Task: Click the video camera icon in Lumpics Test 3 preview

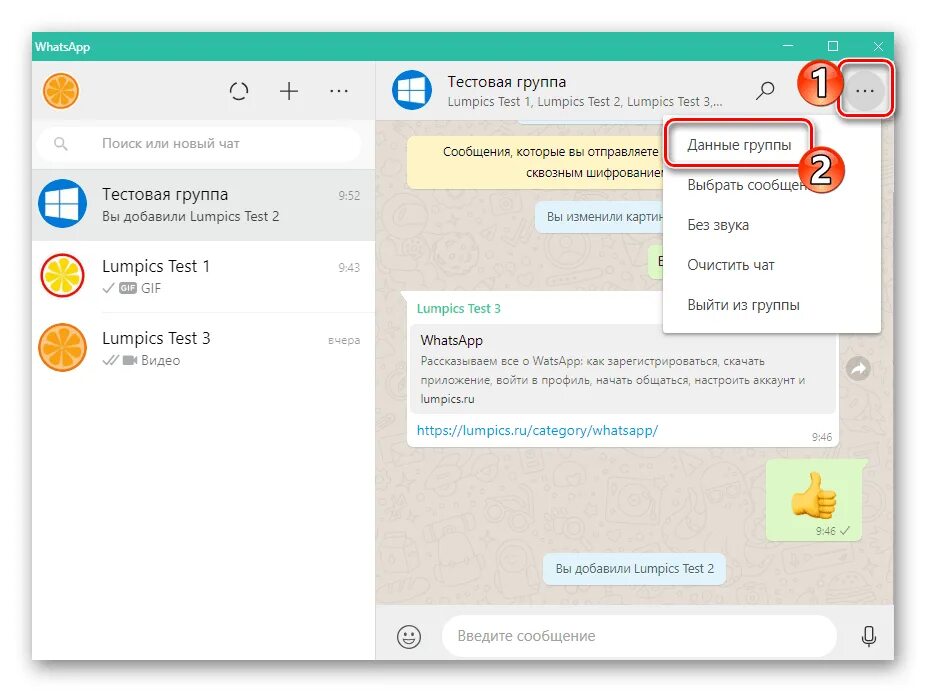Action: [130, 360]
